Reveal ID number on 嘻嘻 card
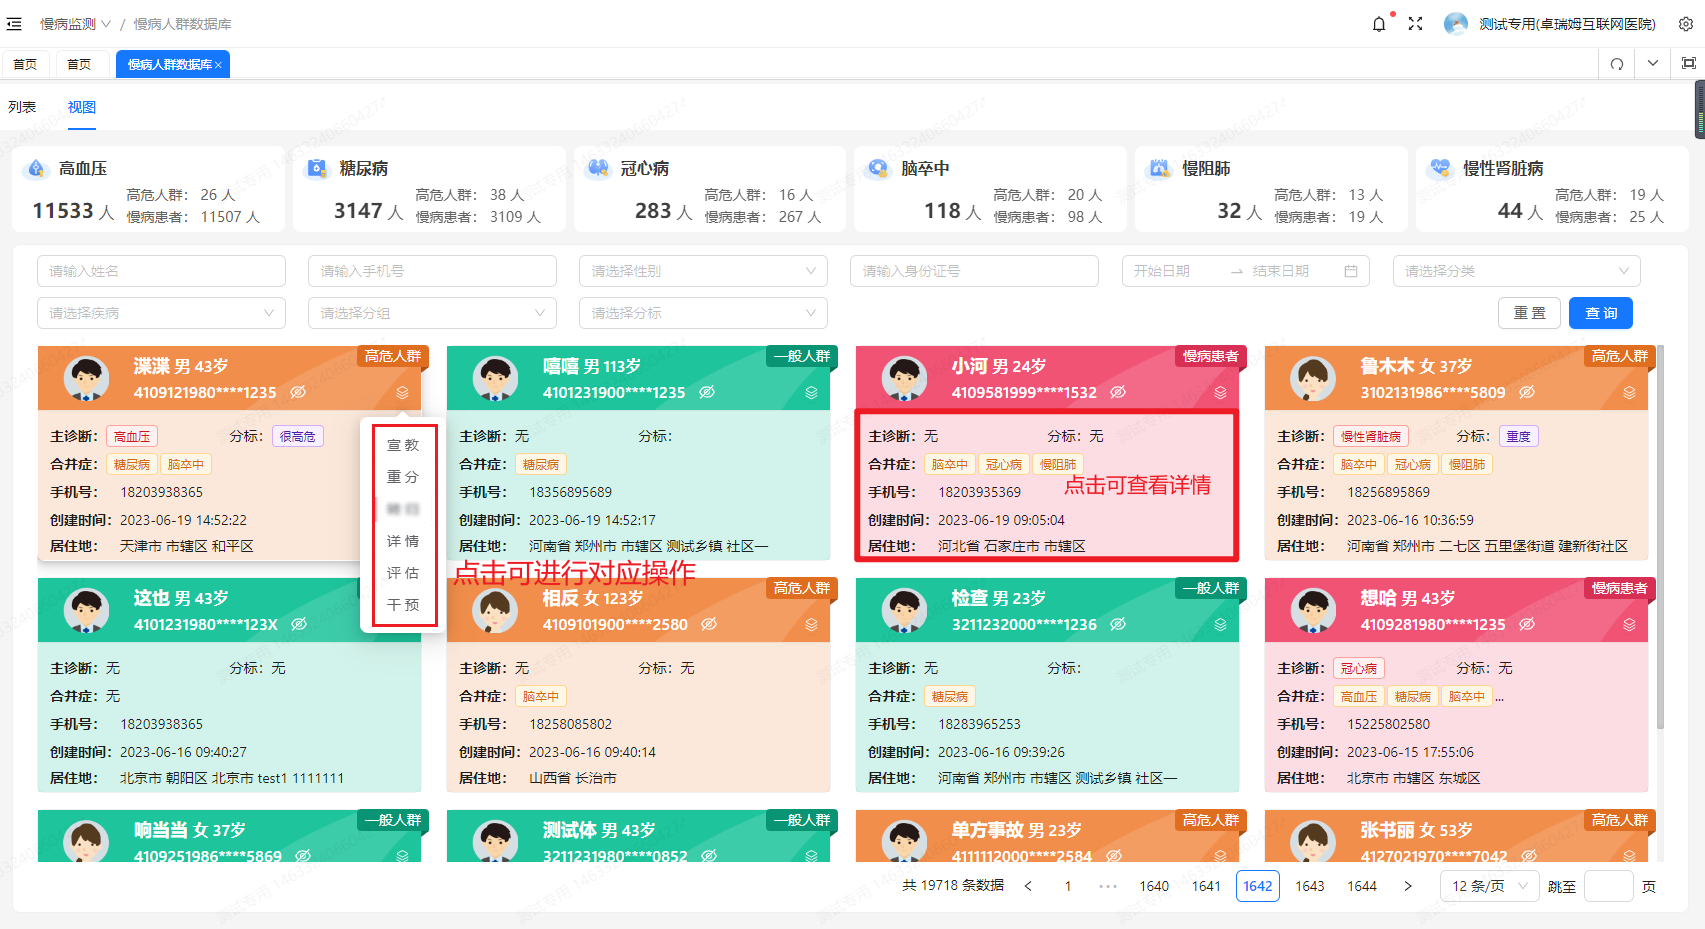Viewport: 1705px width, 929px height. [x=707, y=392]
